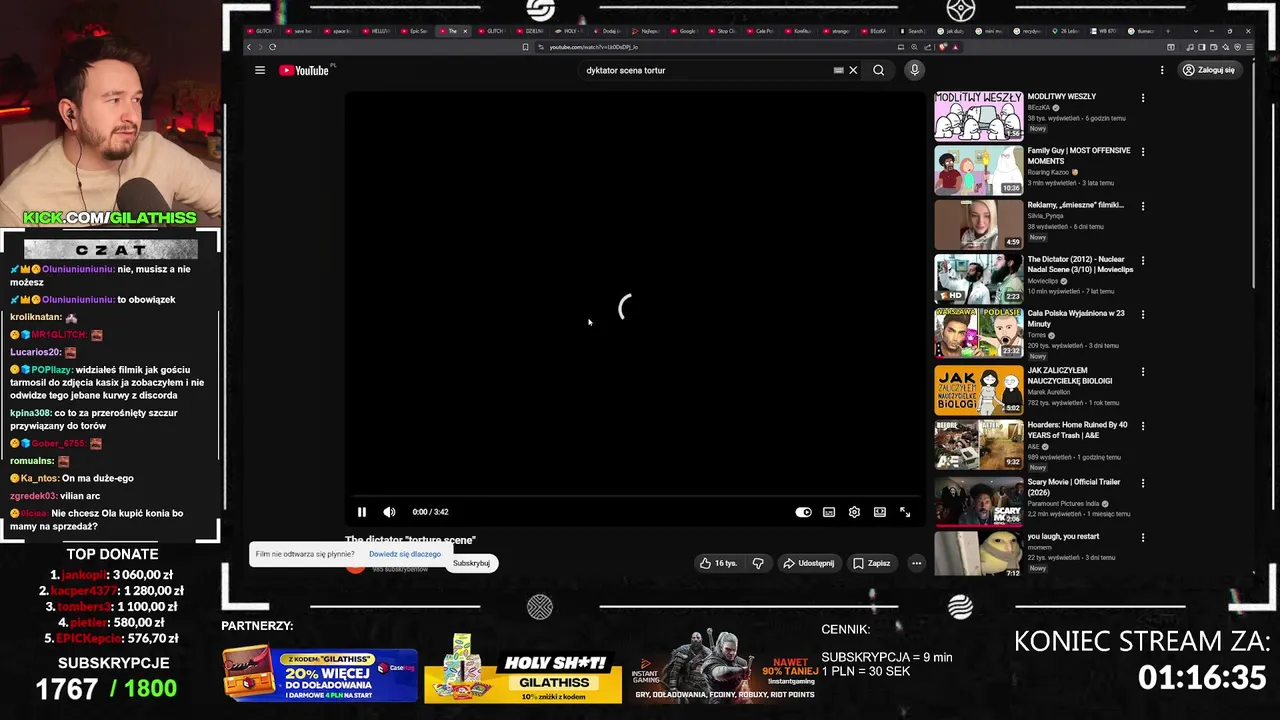Switch to the 'Cała Pol' browser tab
1280x720 pixels.
tap(760, 31)
